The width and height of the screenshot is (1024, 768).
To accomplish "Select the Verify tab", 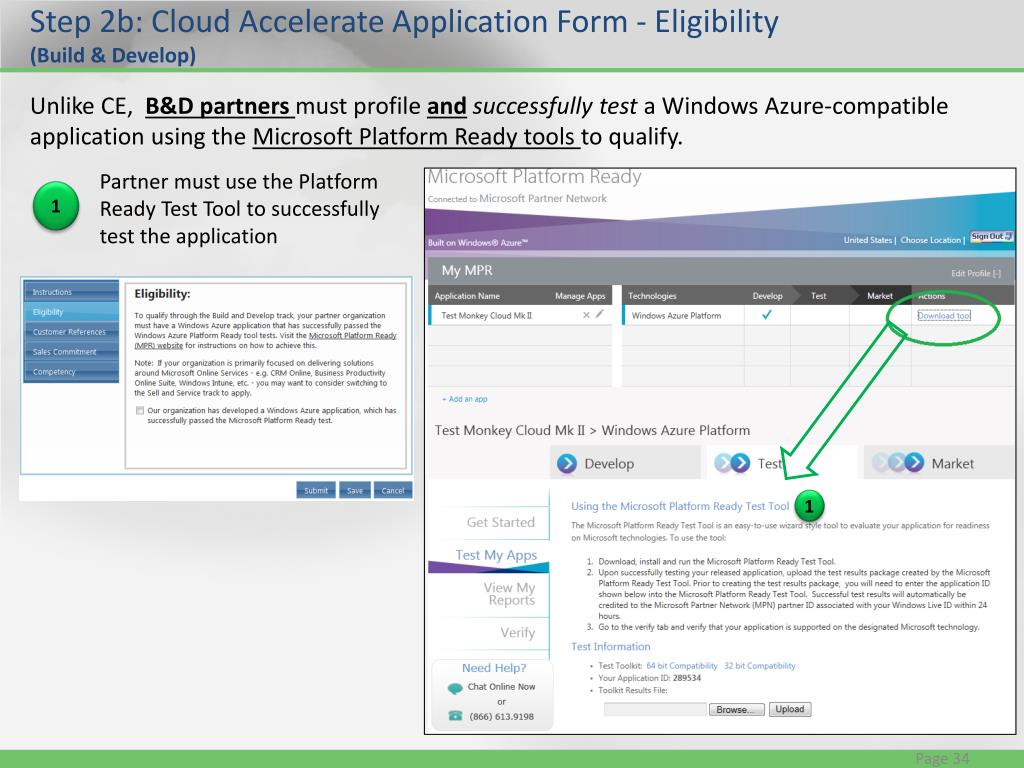I will 517,632.
